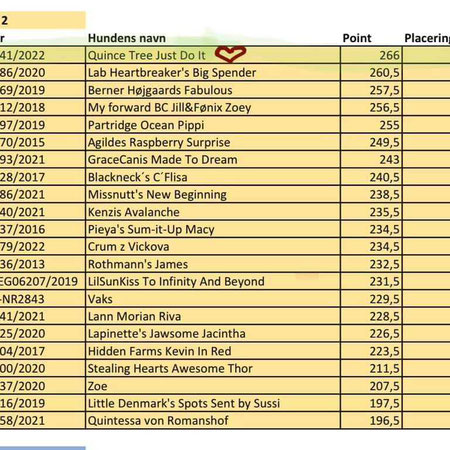This screenshot has height=450, width=450.
Task: Select the Kenzis Avalanche name cell
Action: [x=213, y=212]
